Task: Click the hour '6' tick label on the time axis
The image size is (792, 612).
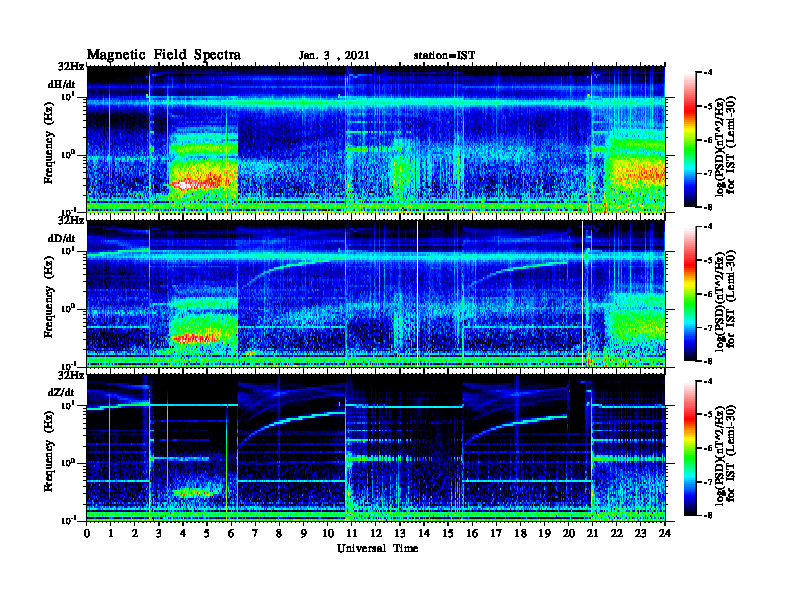Action: pyautogui.click(x=231, y=534)
